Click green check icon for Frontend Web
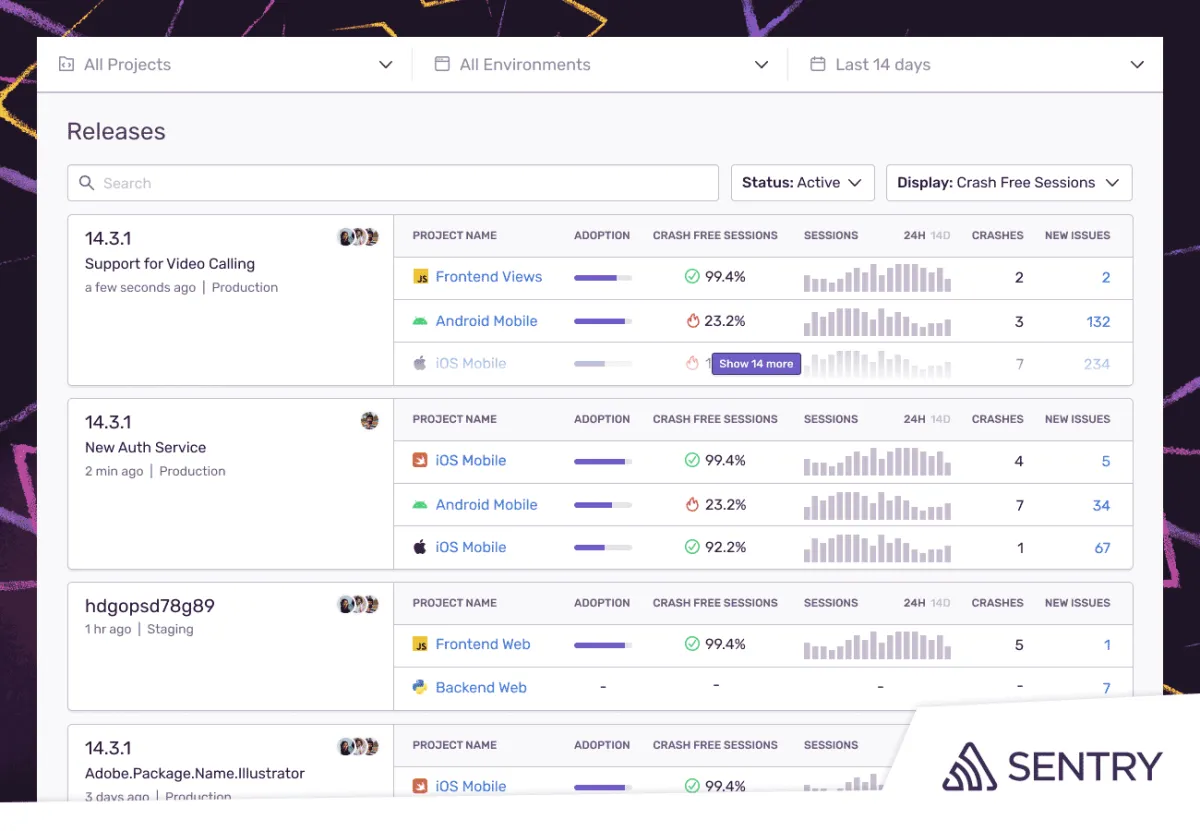Viewport: 1200px width, 831px height. click(x=692, y=644)
